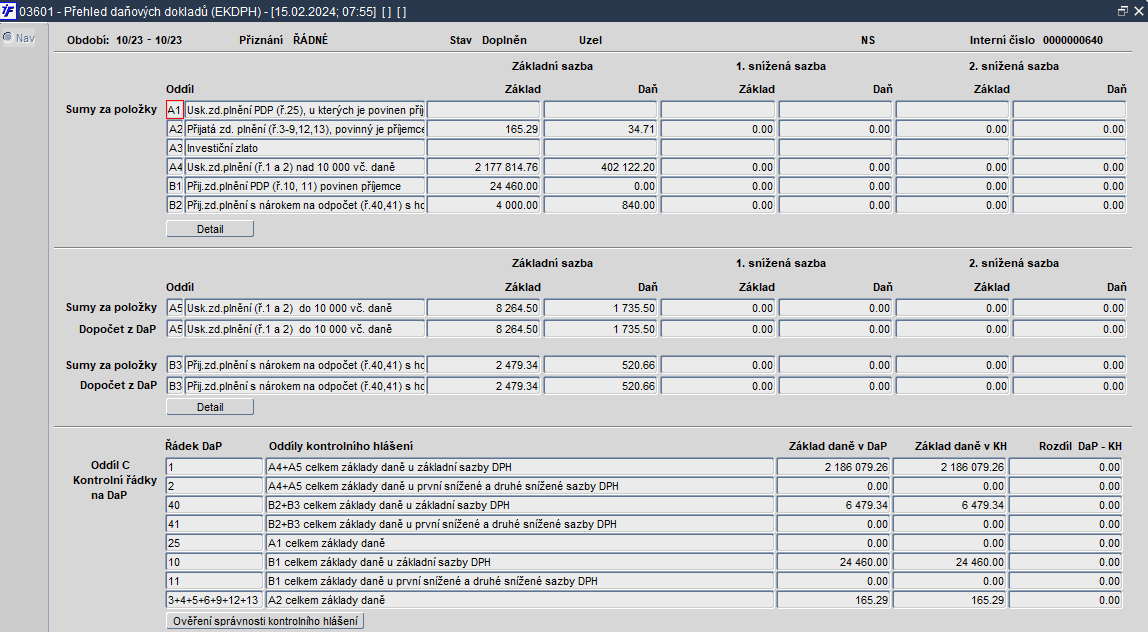Click the application logo icon in title bar

pyautogui.click(x=8, y=11)
